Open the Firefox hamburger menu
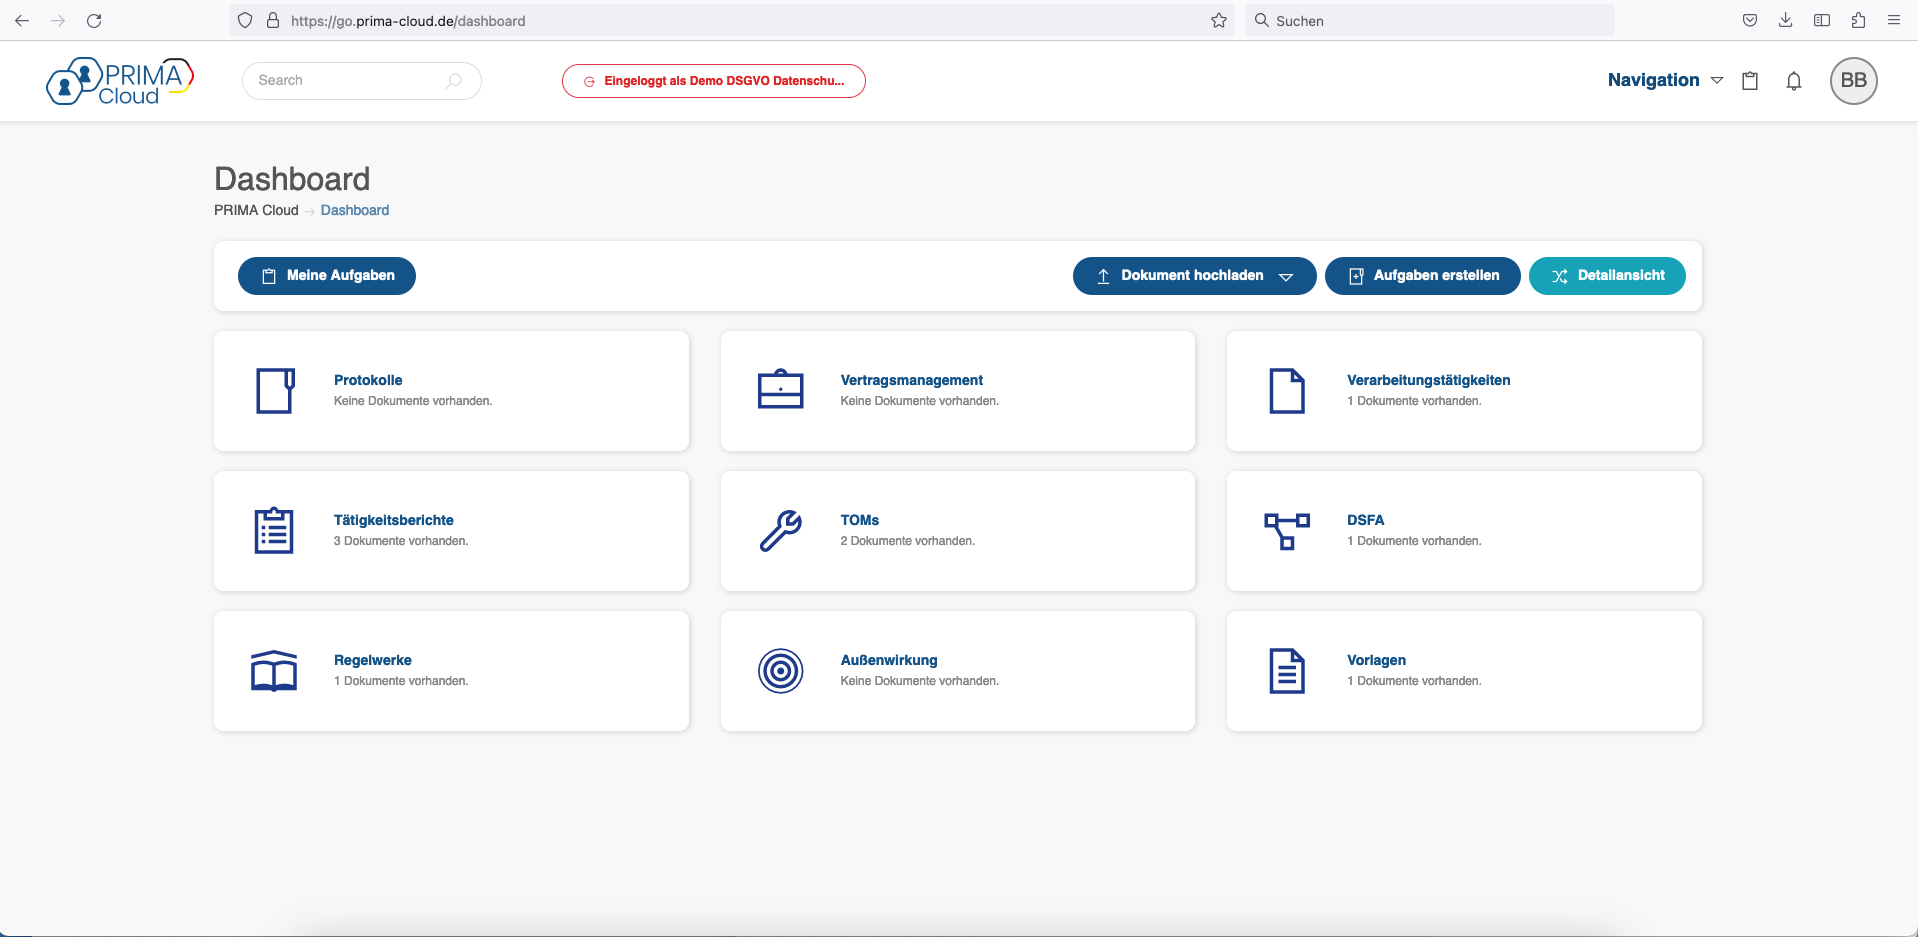 coord(1893,20)
